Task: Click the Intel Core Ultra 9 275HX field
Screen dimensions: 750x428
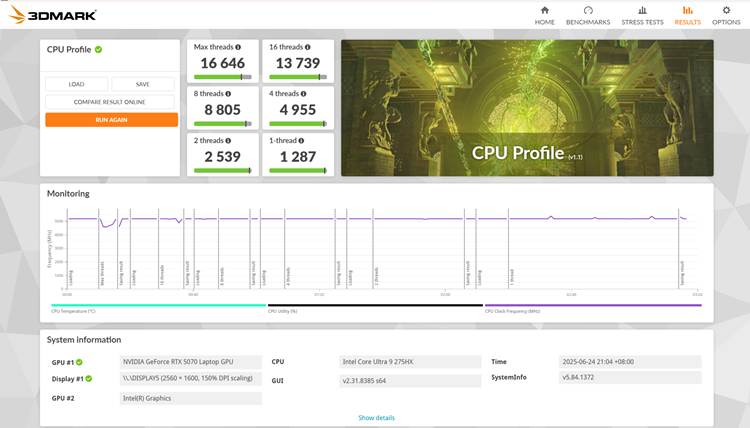Action: pos(410,362)
